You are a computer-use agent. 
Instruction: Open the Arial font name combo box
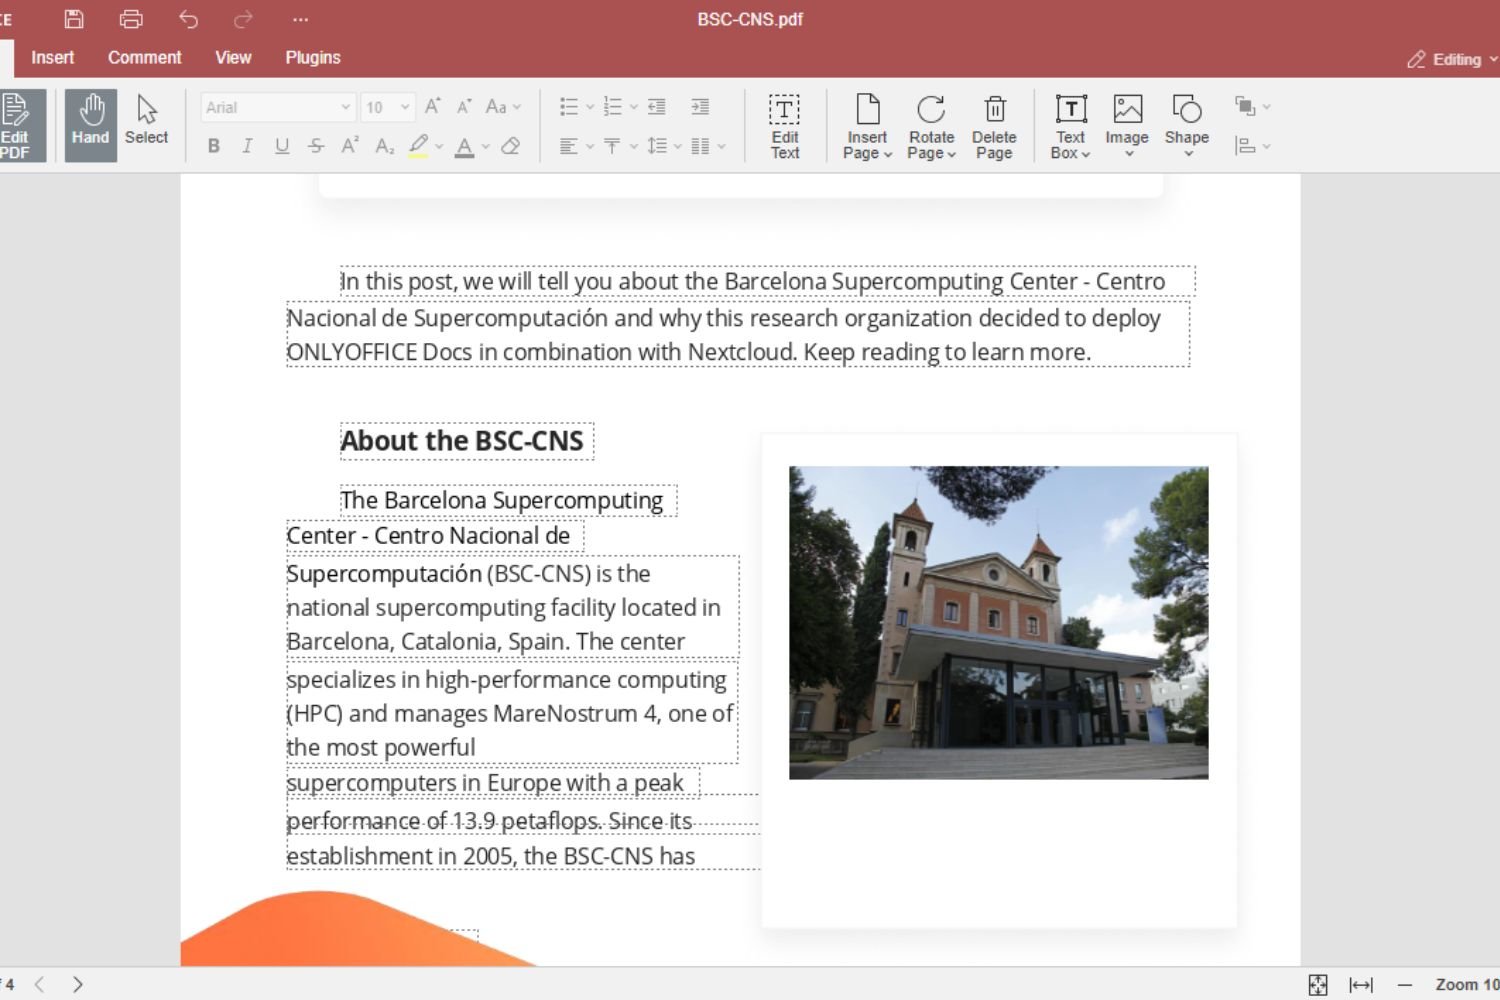(x=278, y=107)
